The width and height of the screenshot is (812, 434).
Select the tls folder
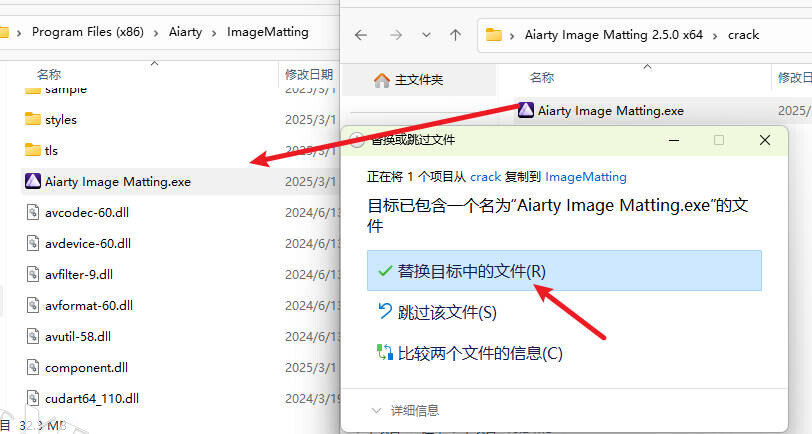point(51,151)
